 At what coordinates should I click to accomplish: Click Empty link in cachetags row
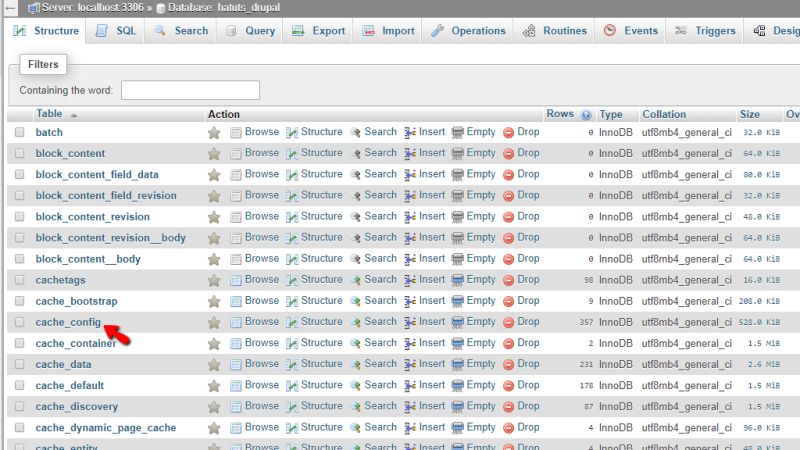pos(481,280)
